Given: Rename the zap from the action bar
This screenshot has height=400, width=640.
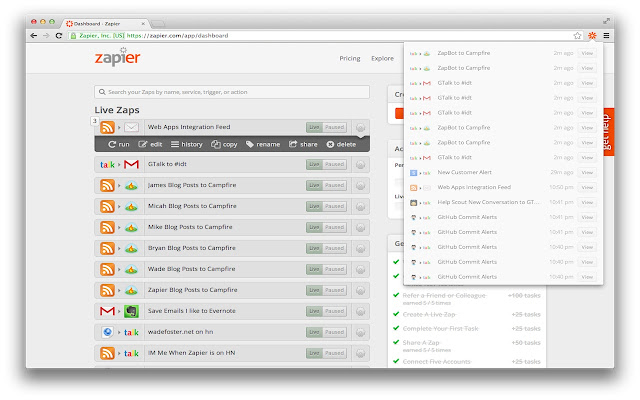Looking at the screenshot, I should point(263,144).
